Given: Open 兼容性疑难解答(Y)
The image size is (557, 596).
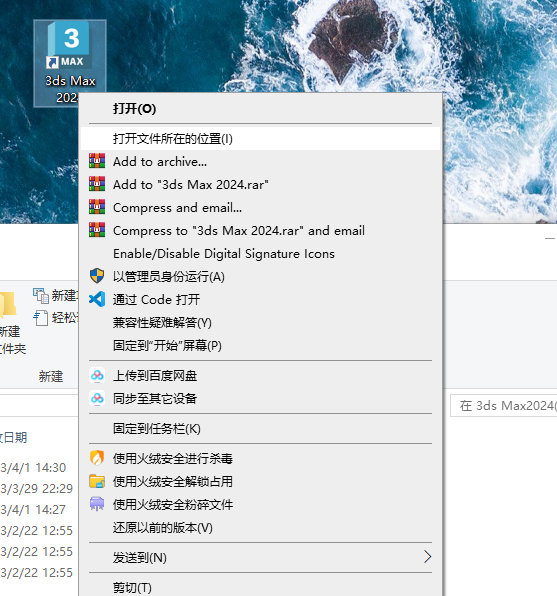Looking at the screenshot, I should (260, 322).
